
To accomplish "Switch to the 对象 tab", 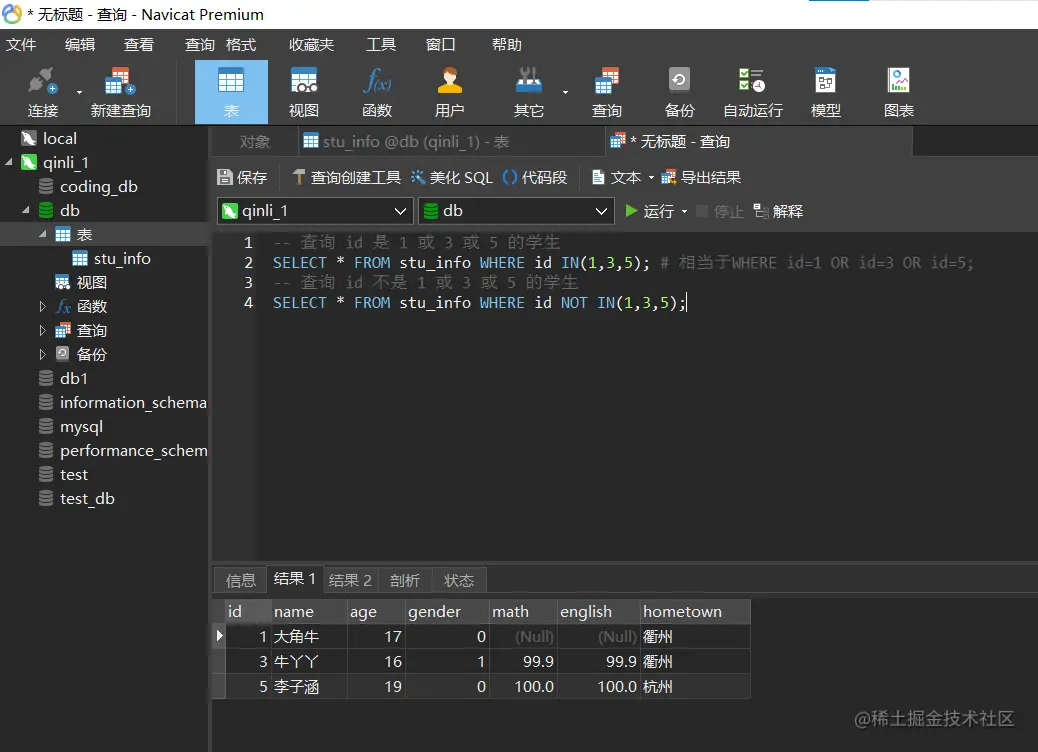I will coord(254,142).
